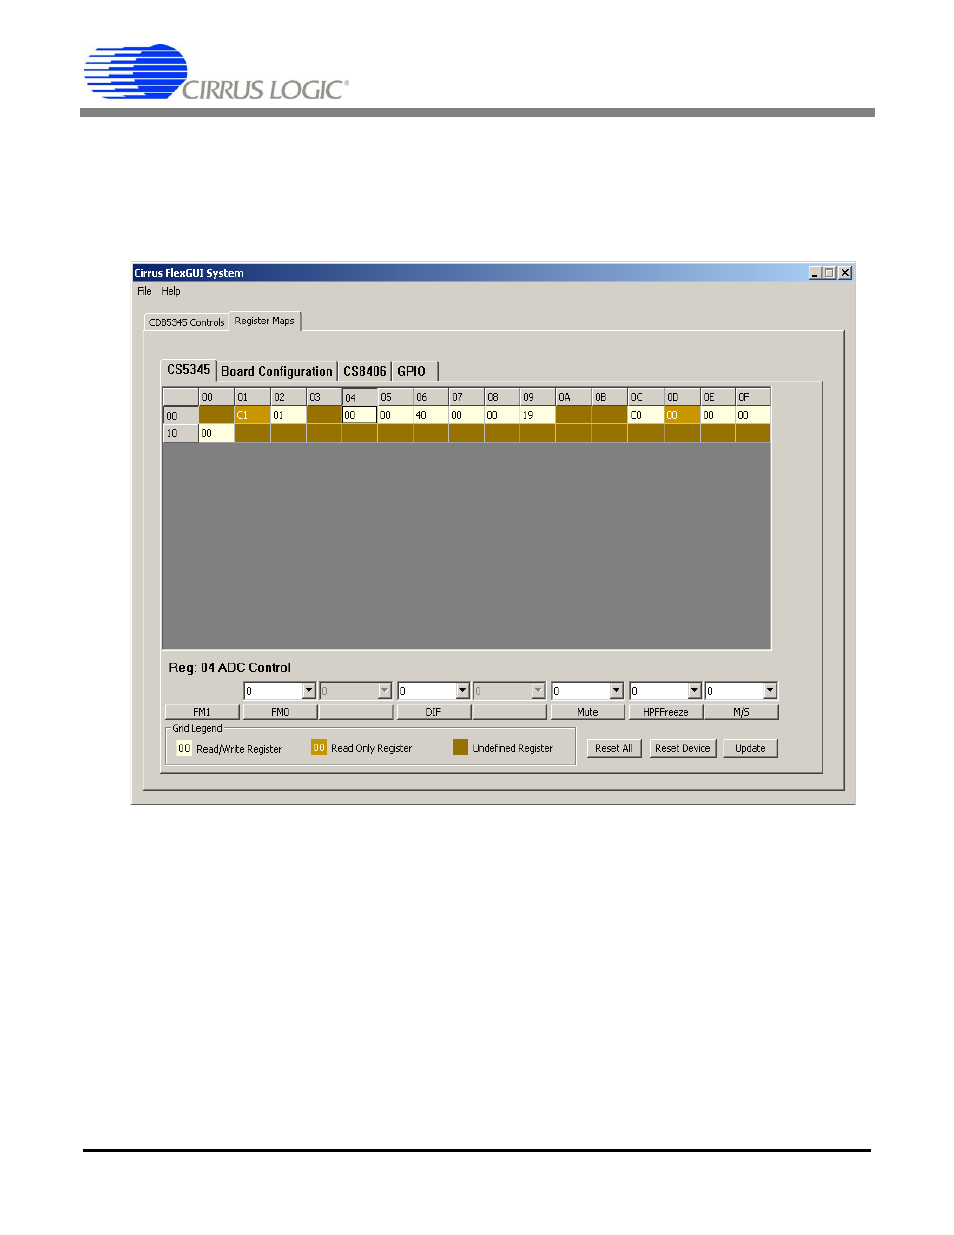Expand the dropdown above the HPFFreeze button

(x=695, y=691)
